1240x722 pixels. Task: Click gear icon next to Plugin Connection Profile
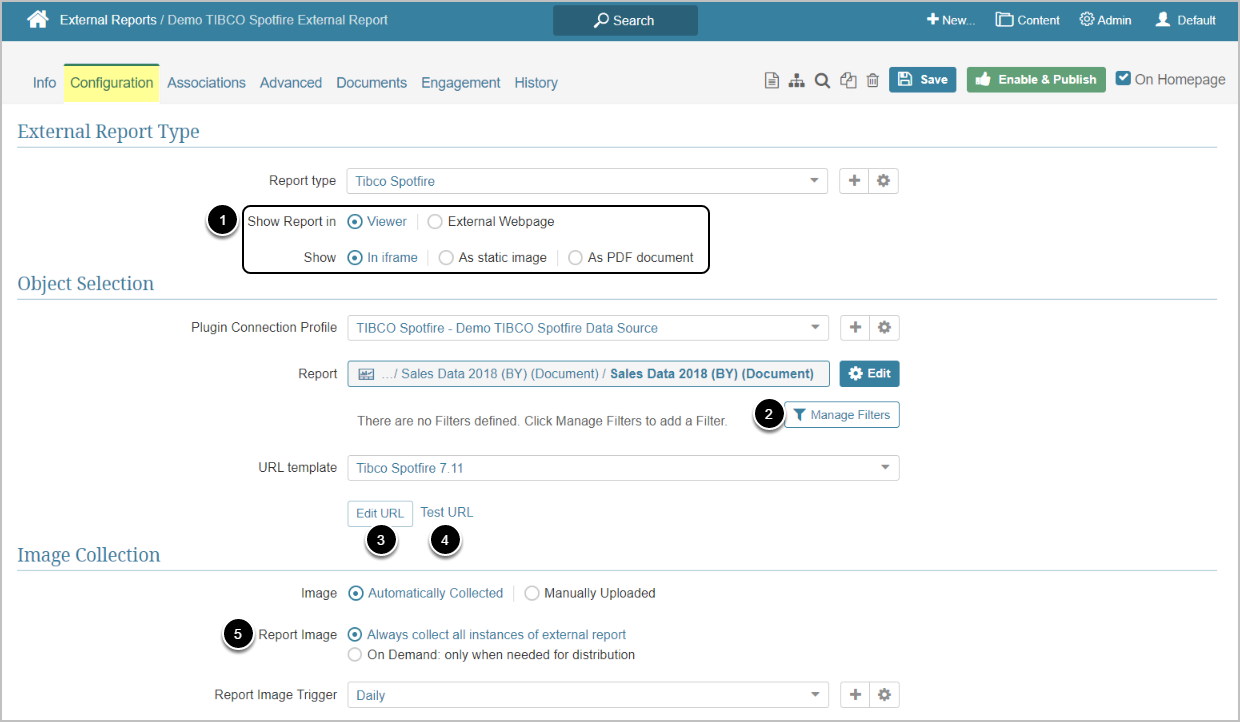tap(883, 327)
